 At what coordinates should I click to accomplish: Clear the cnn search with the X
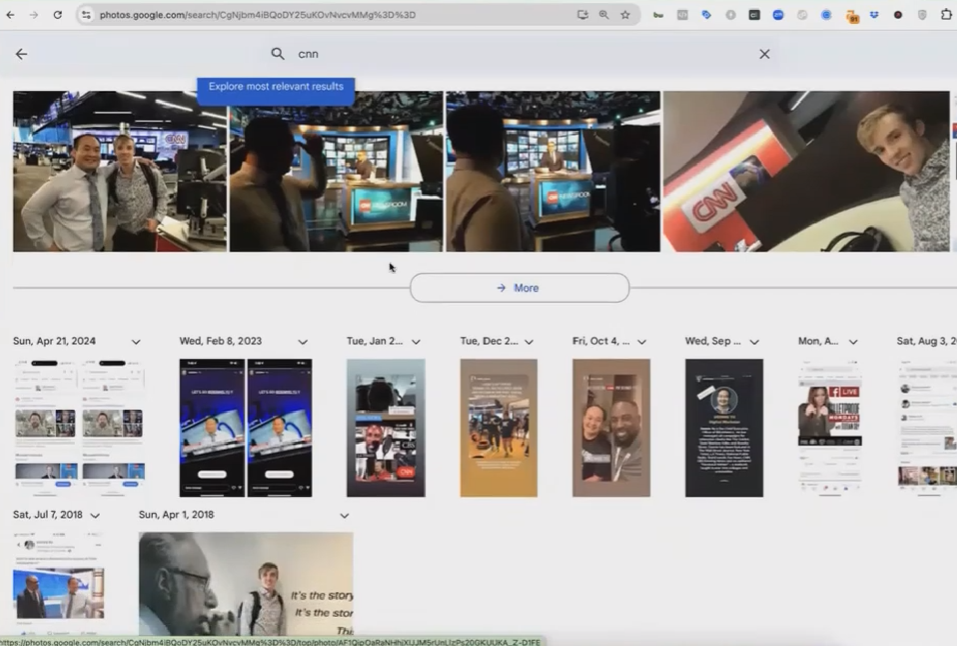764,54
